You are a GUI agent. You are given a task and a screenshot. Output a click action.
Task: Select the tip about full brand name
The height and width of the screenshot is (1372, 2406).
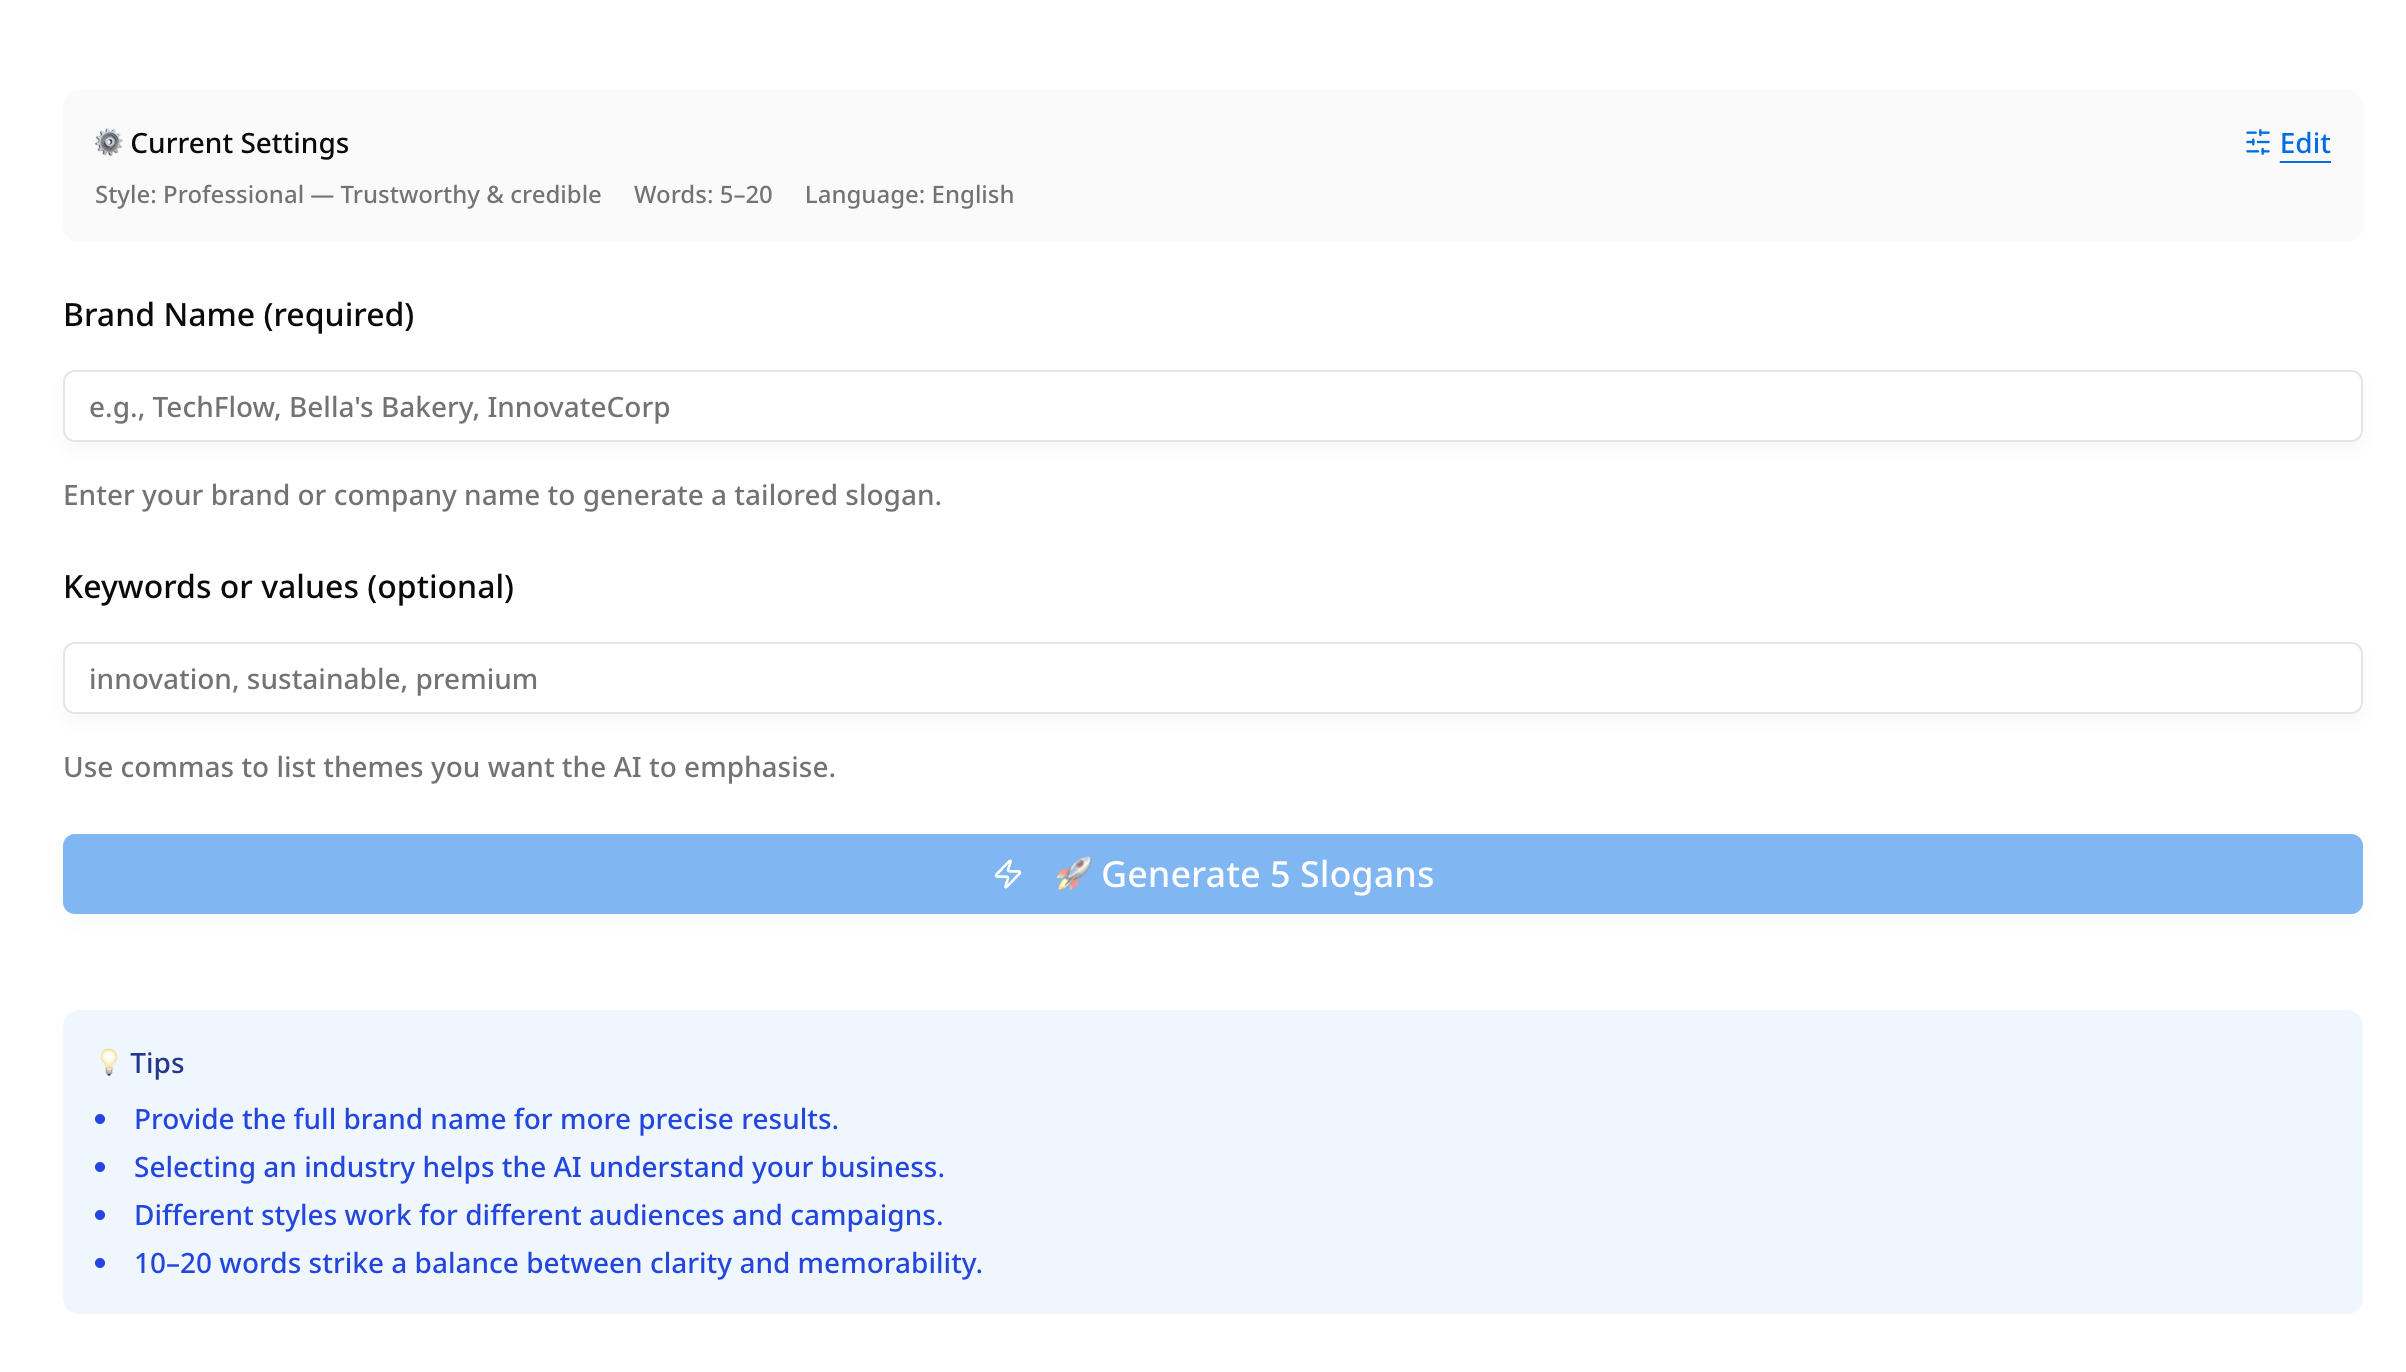point(486,1119)
